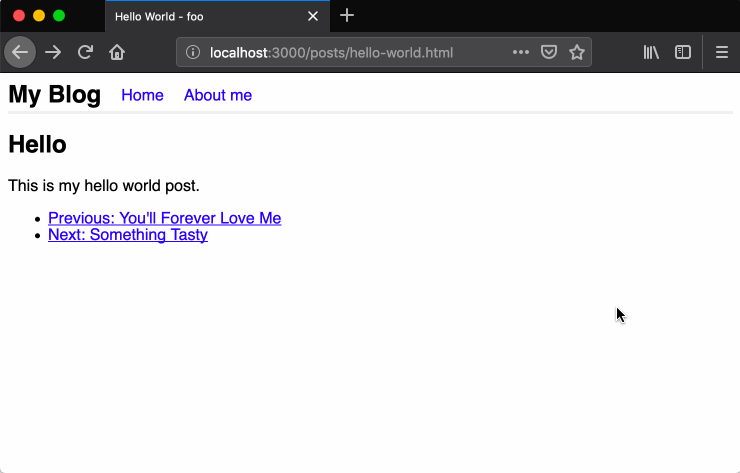Viewport: 740px width, 473px height.
Task: Open a new tab with plus button
Action: point(347,16)
